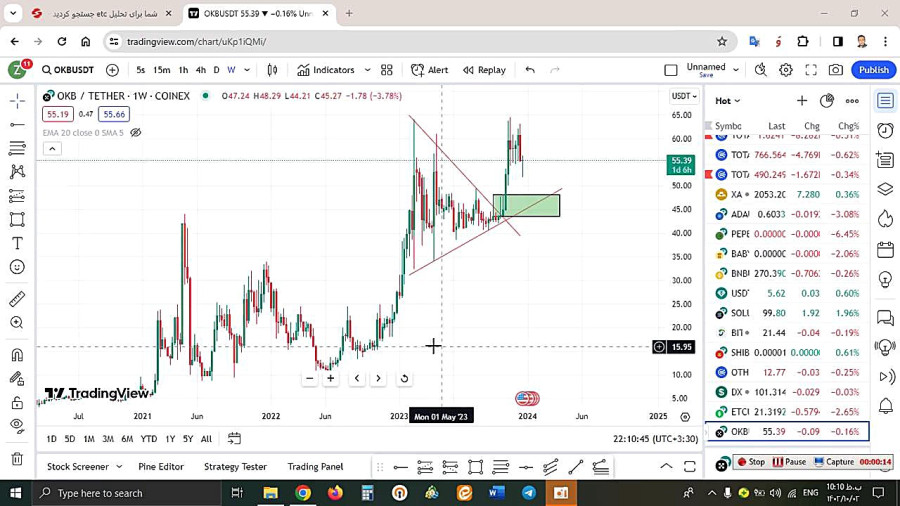
Task: Open the emoji icons tool
Action: coord(17,267)
